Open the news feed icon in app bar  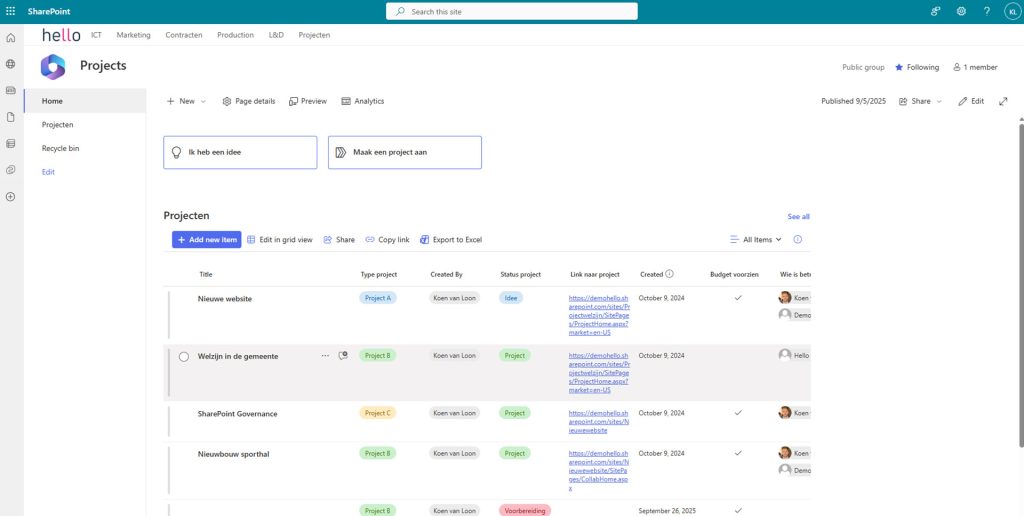(10, 90)
